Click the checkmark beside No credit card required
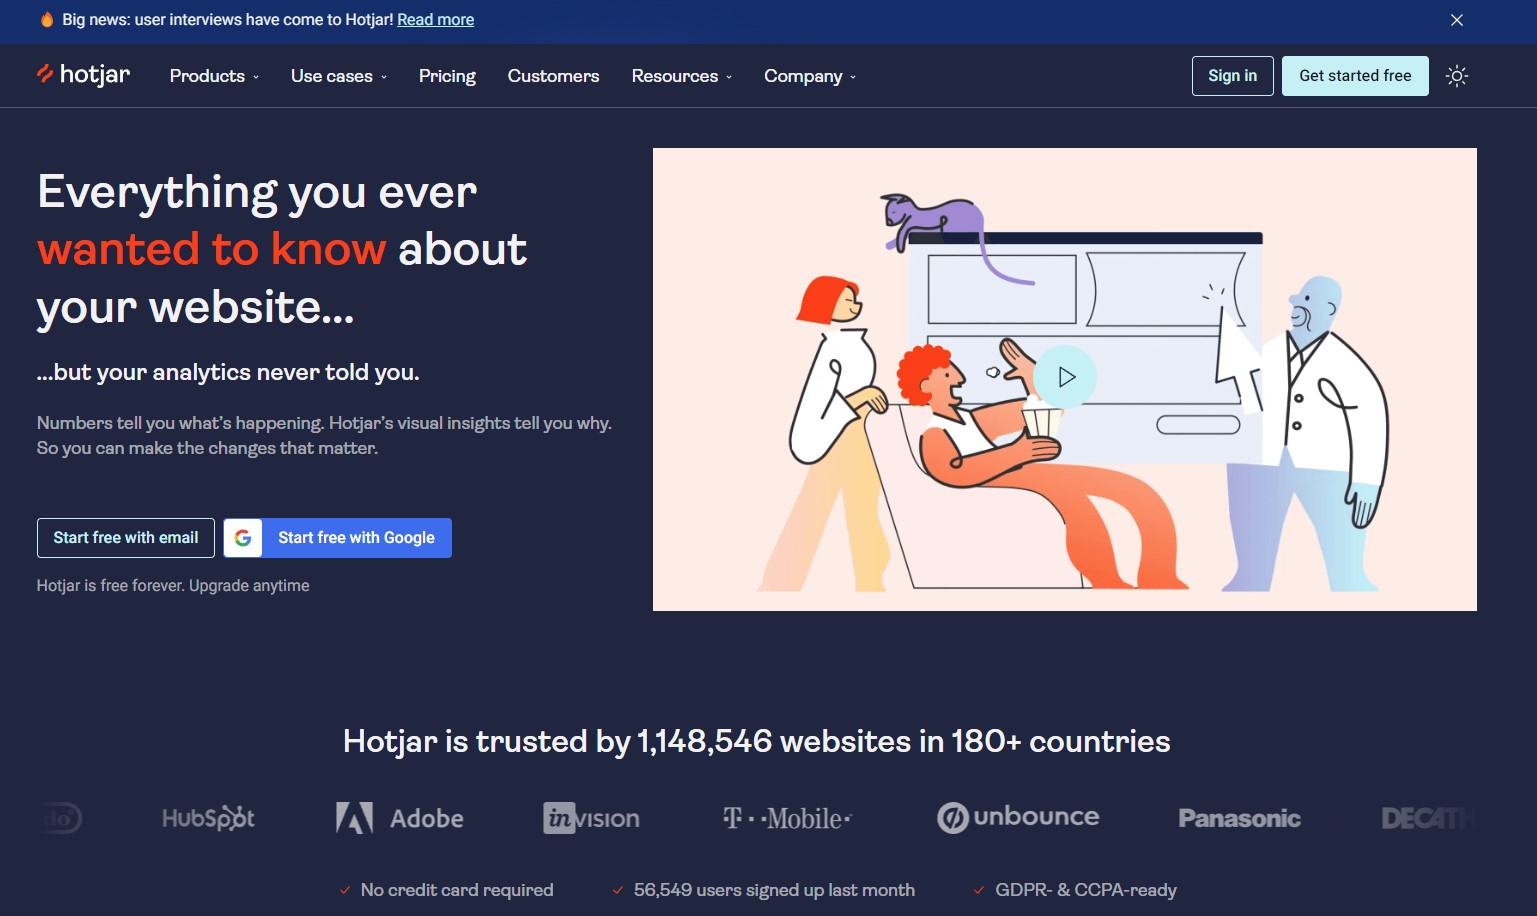This screenshot has height=916, width=1537. click(x=345, y=890)
